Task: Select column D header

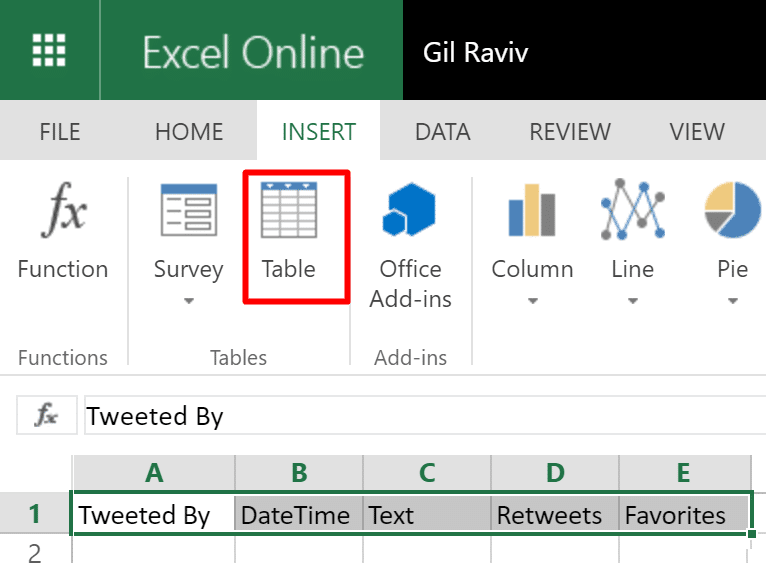Action: click(x=555, y=473)
